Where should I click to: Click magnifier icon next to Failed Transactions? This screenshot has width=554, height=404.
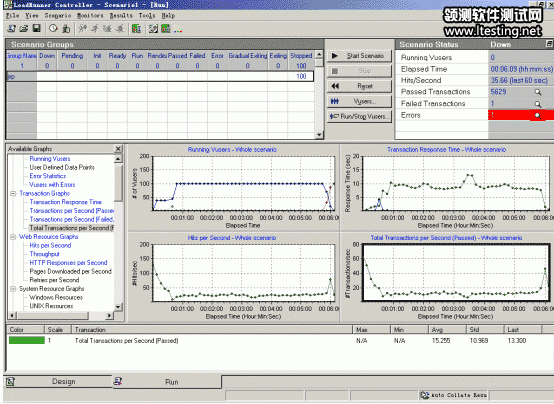[537, 104]
